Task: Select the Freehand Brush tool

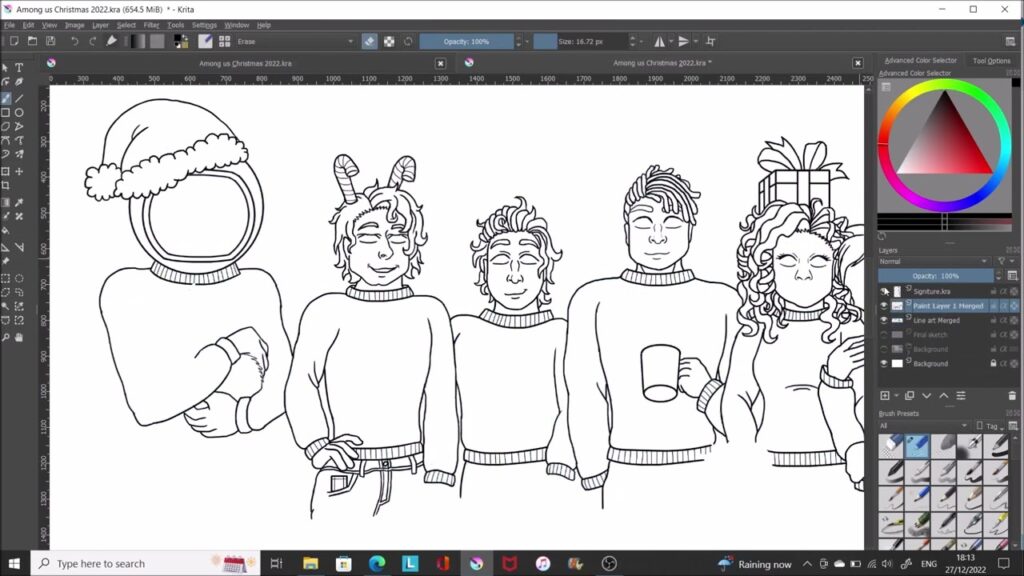Action: 6,98
